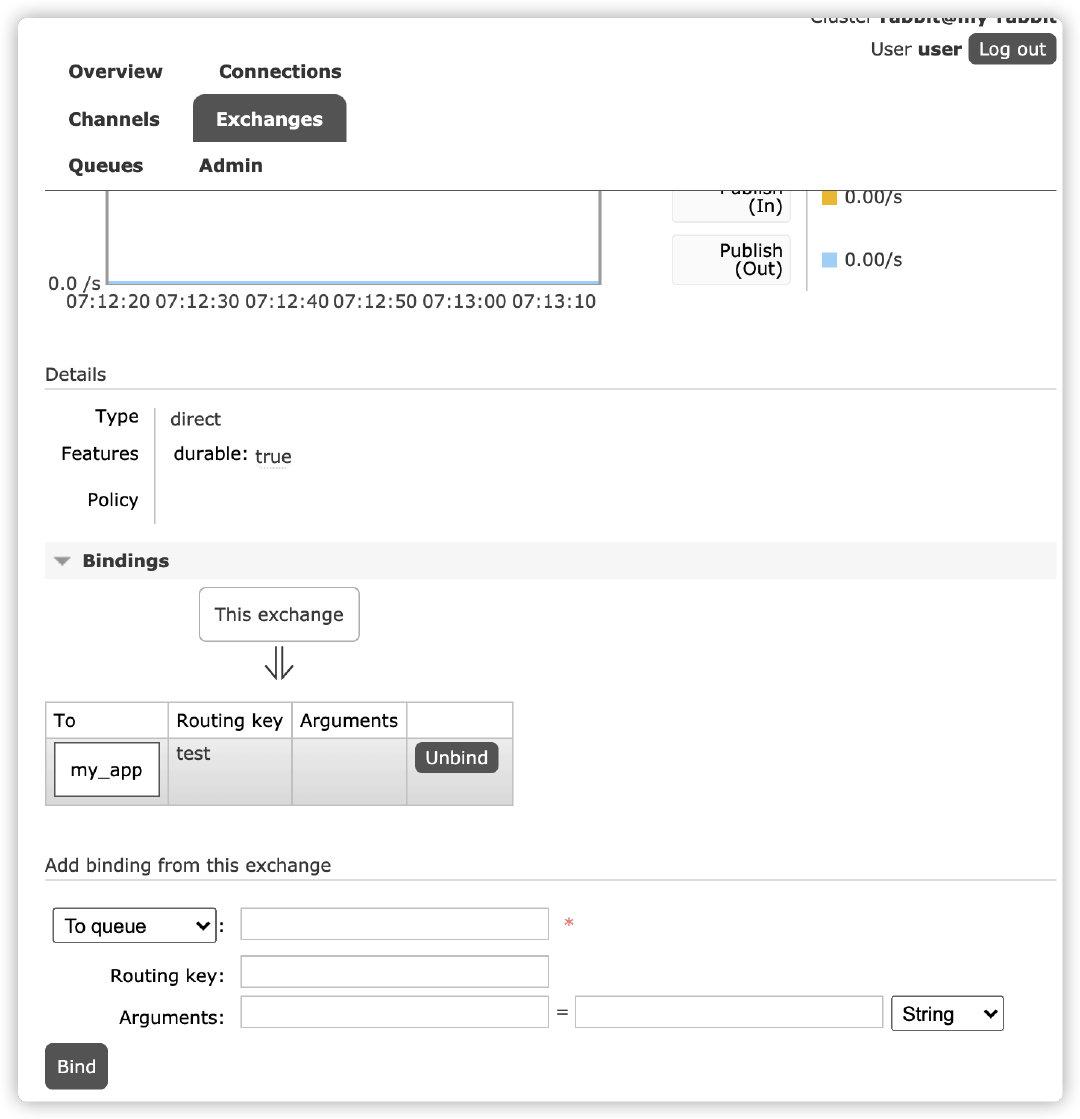Open the Queues tab

pyautogui.click(x=106, y=166)
